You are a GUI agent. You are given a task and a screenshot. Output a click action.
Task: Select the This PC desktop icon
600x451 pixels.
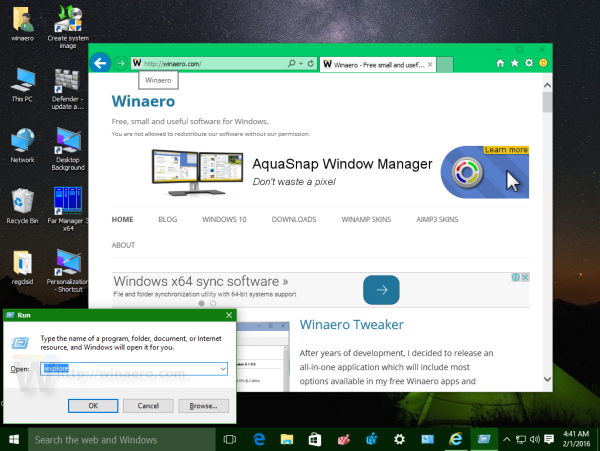pos(22,85)
